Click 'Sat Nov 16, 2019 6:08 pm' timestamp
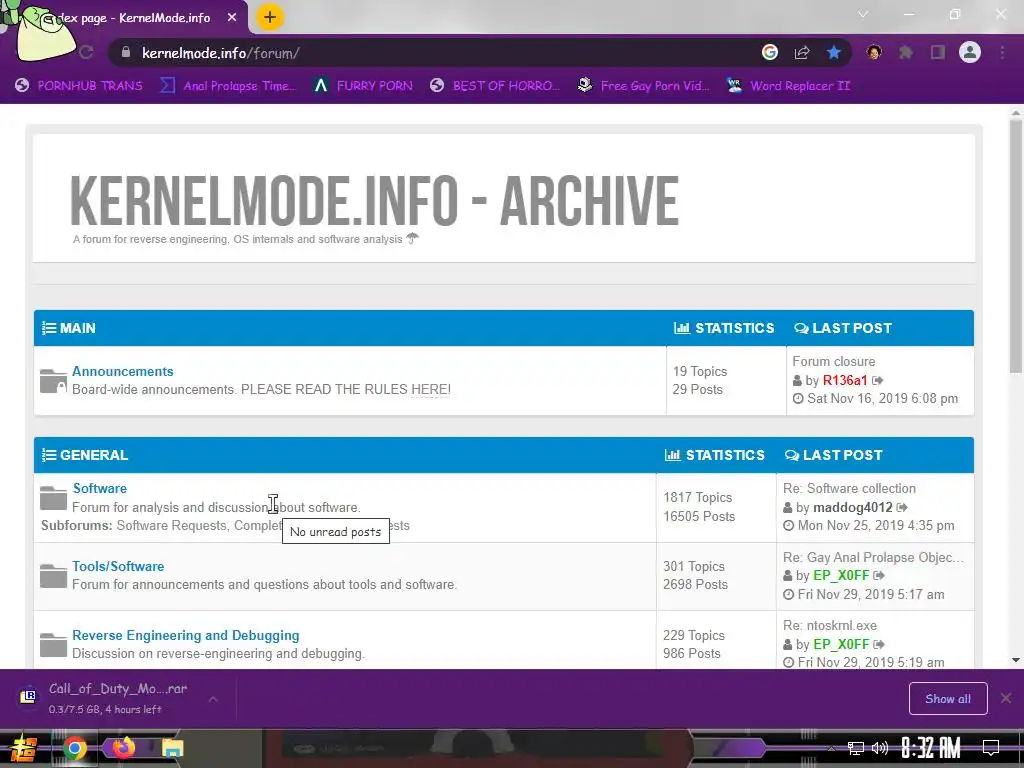 [x=882, y=398]
